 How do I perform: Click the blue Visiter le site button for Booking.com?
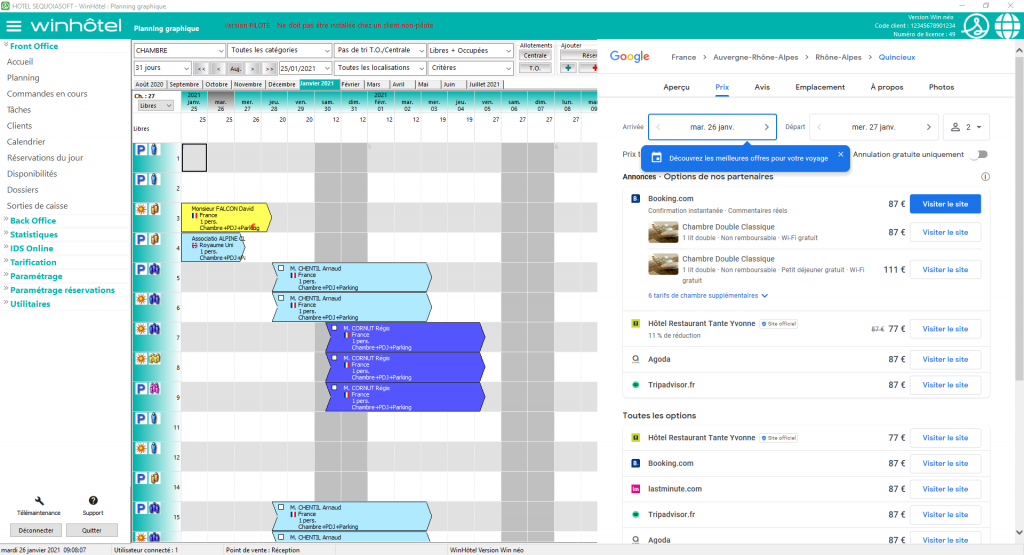(945, 204)
